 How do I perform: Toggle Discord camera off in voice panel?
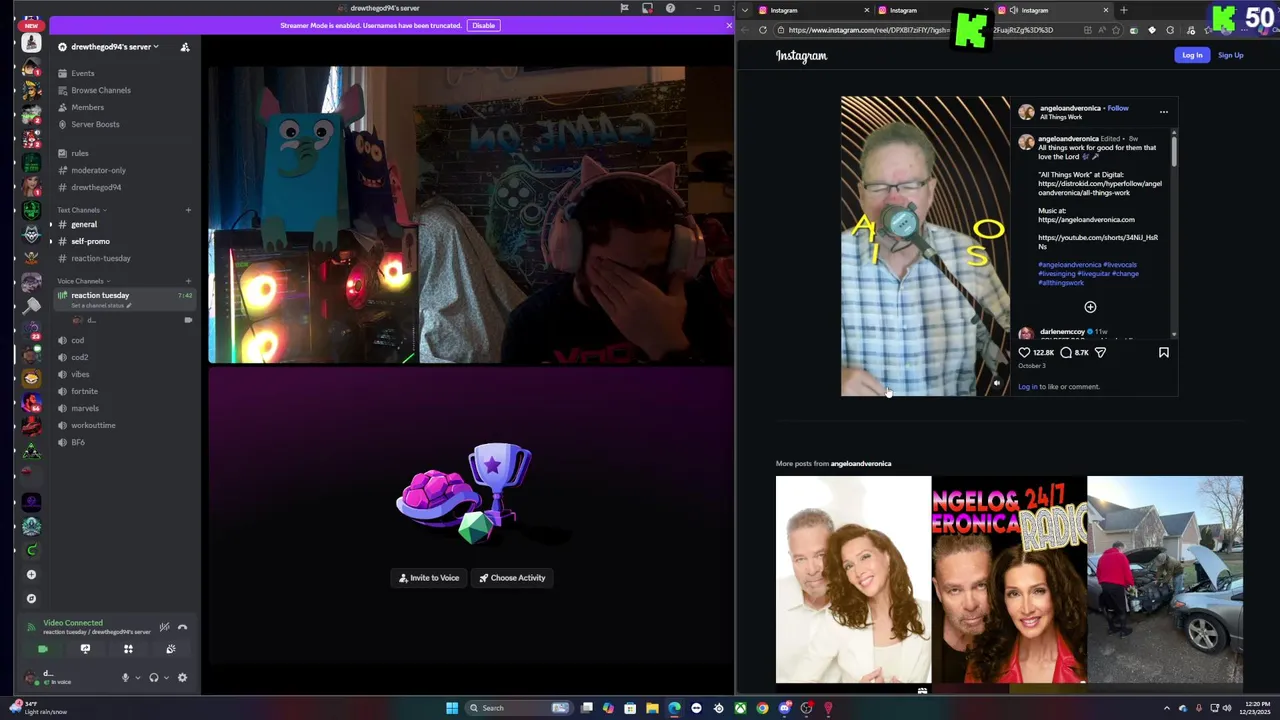click(42, 649)
